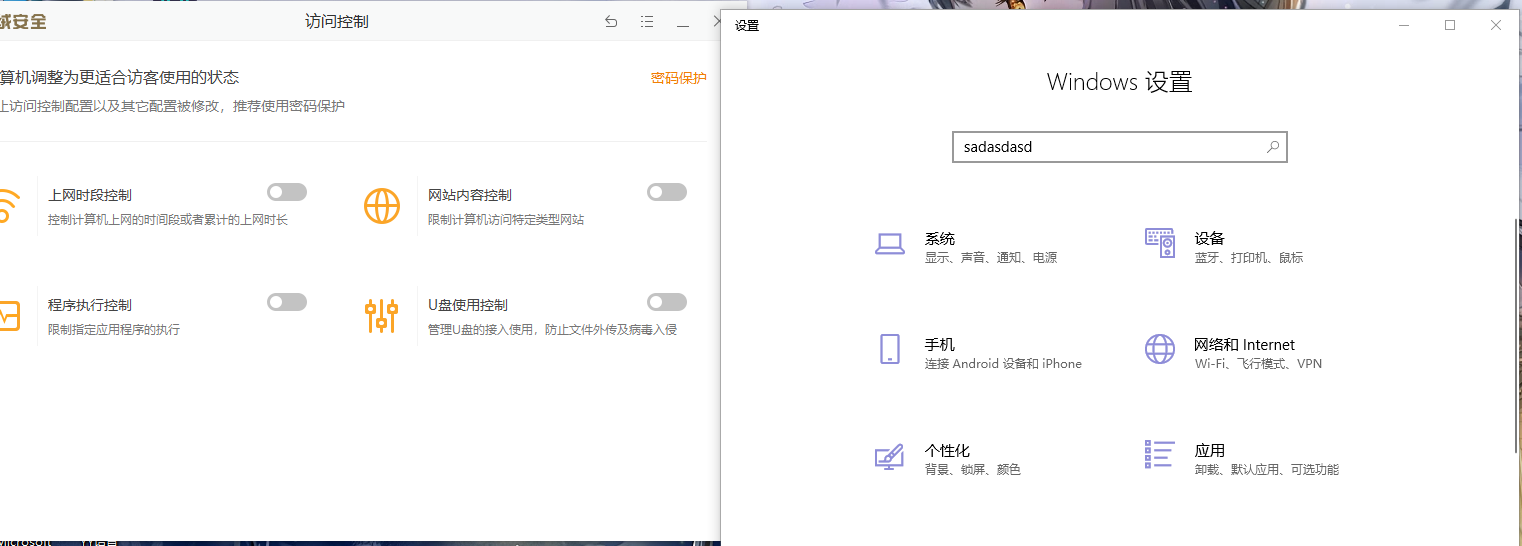This screenshot has height=546, width=1522.
Task: Turn on 程序执行控制 switch
Action: click(x=287, y=302)
